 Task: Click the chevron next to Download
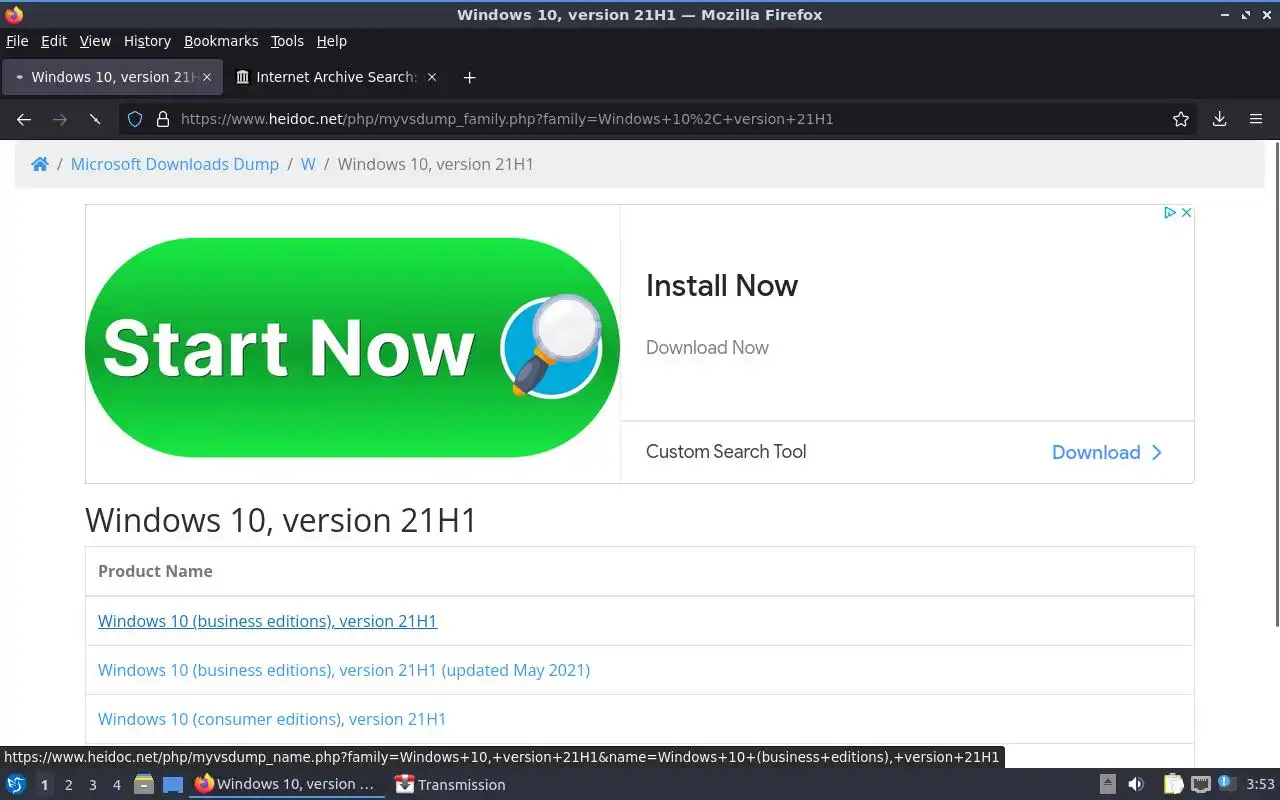(x=1157, y=452)
